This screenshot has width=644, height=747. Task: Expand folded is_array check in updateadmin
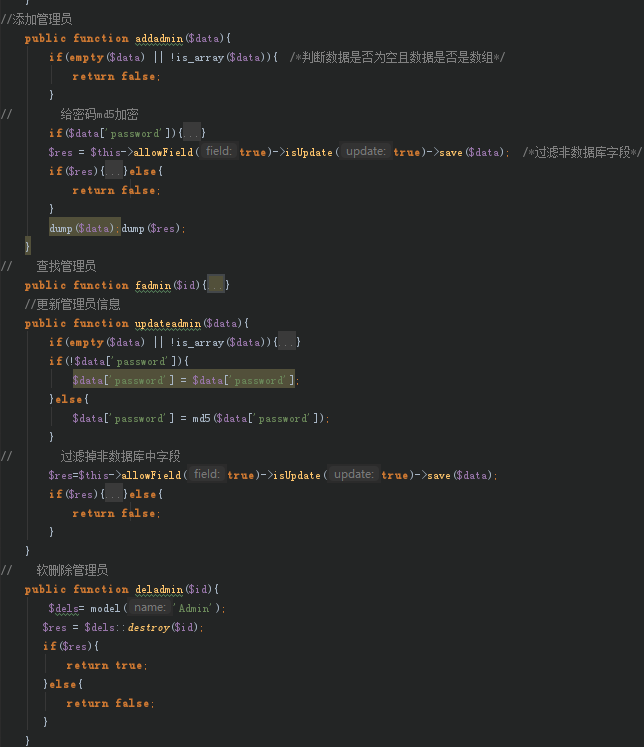(287, 342)
